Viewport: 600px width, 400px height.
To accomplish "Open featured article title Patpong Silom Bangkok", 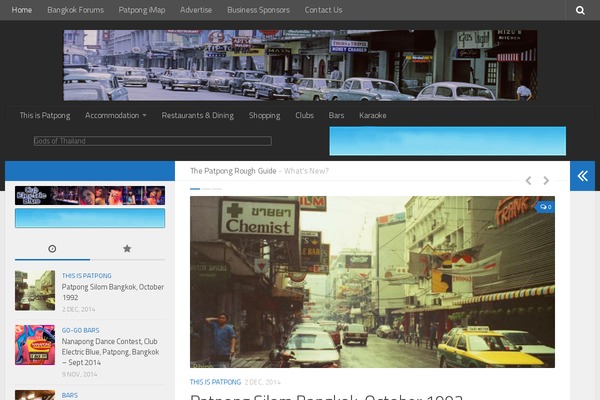I will coord(326,397).
